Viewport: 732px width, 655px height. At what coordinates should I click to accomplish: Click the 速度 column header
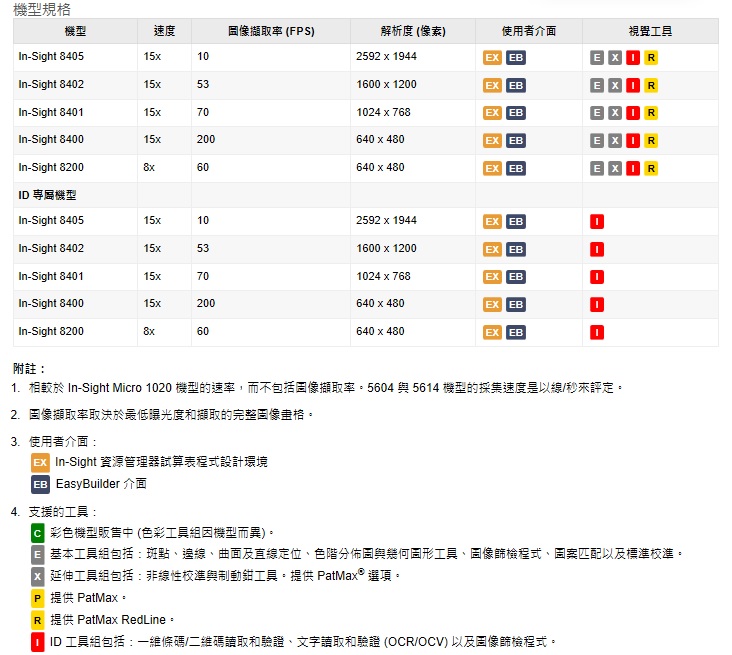point(164,31)
